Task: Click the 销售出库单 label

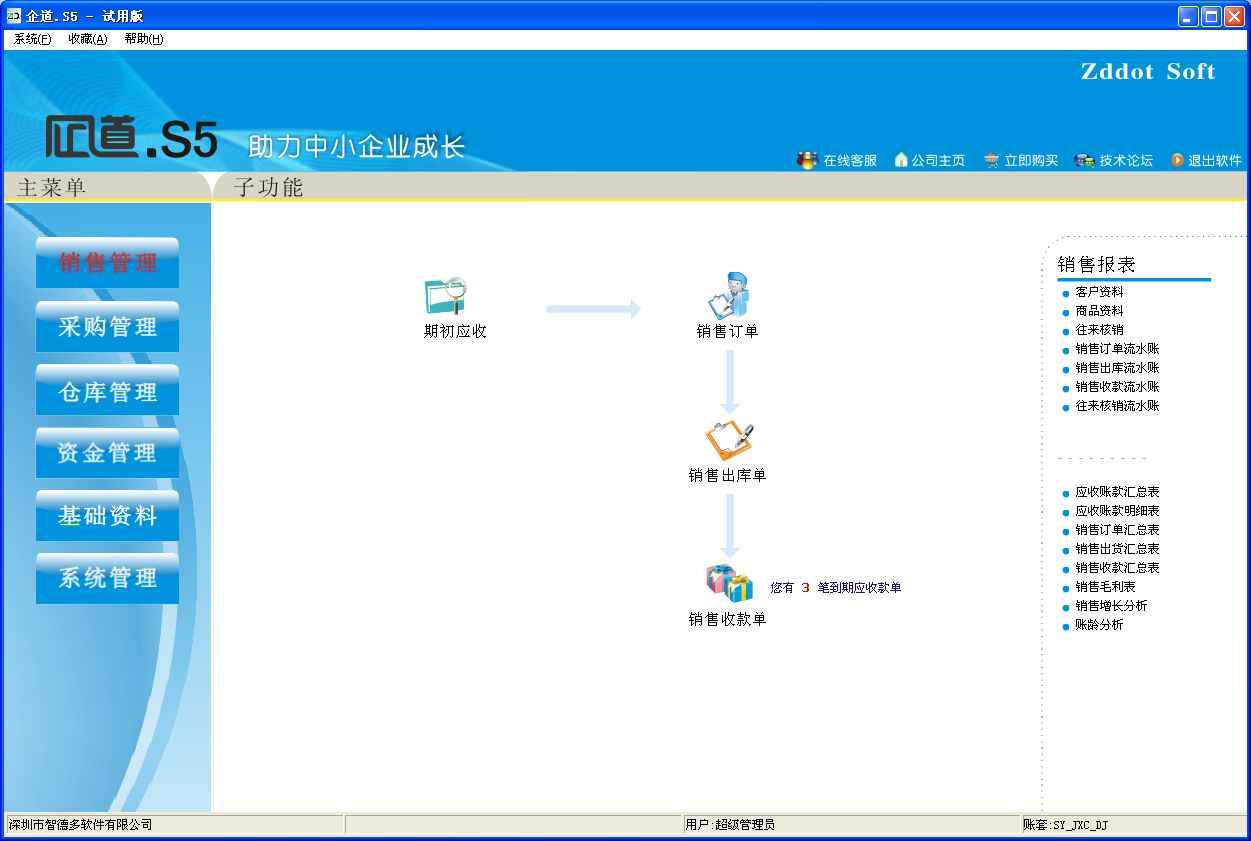Action: (727, 475)
